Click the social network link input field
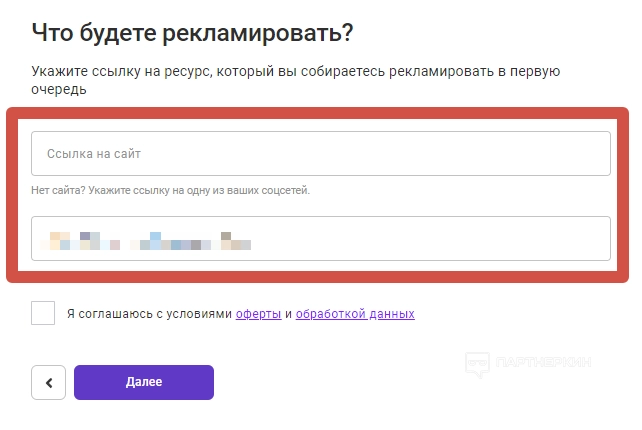The width and height of the screenshot is (642, 430). click(x=320, y=239)
